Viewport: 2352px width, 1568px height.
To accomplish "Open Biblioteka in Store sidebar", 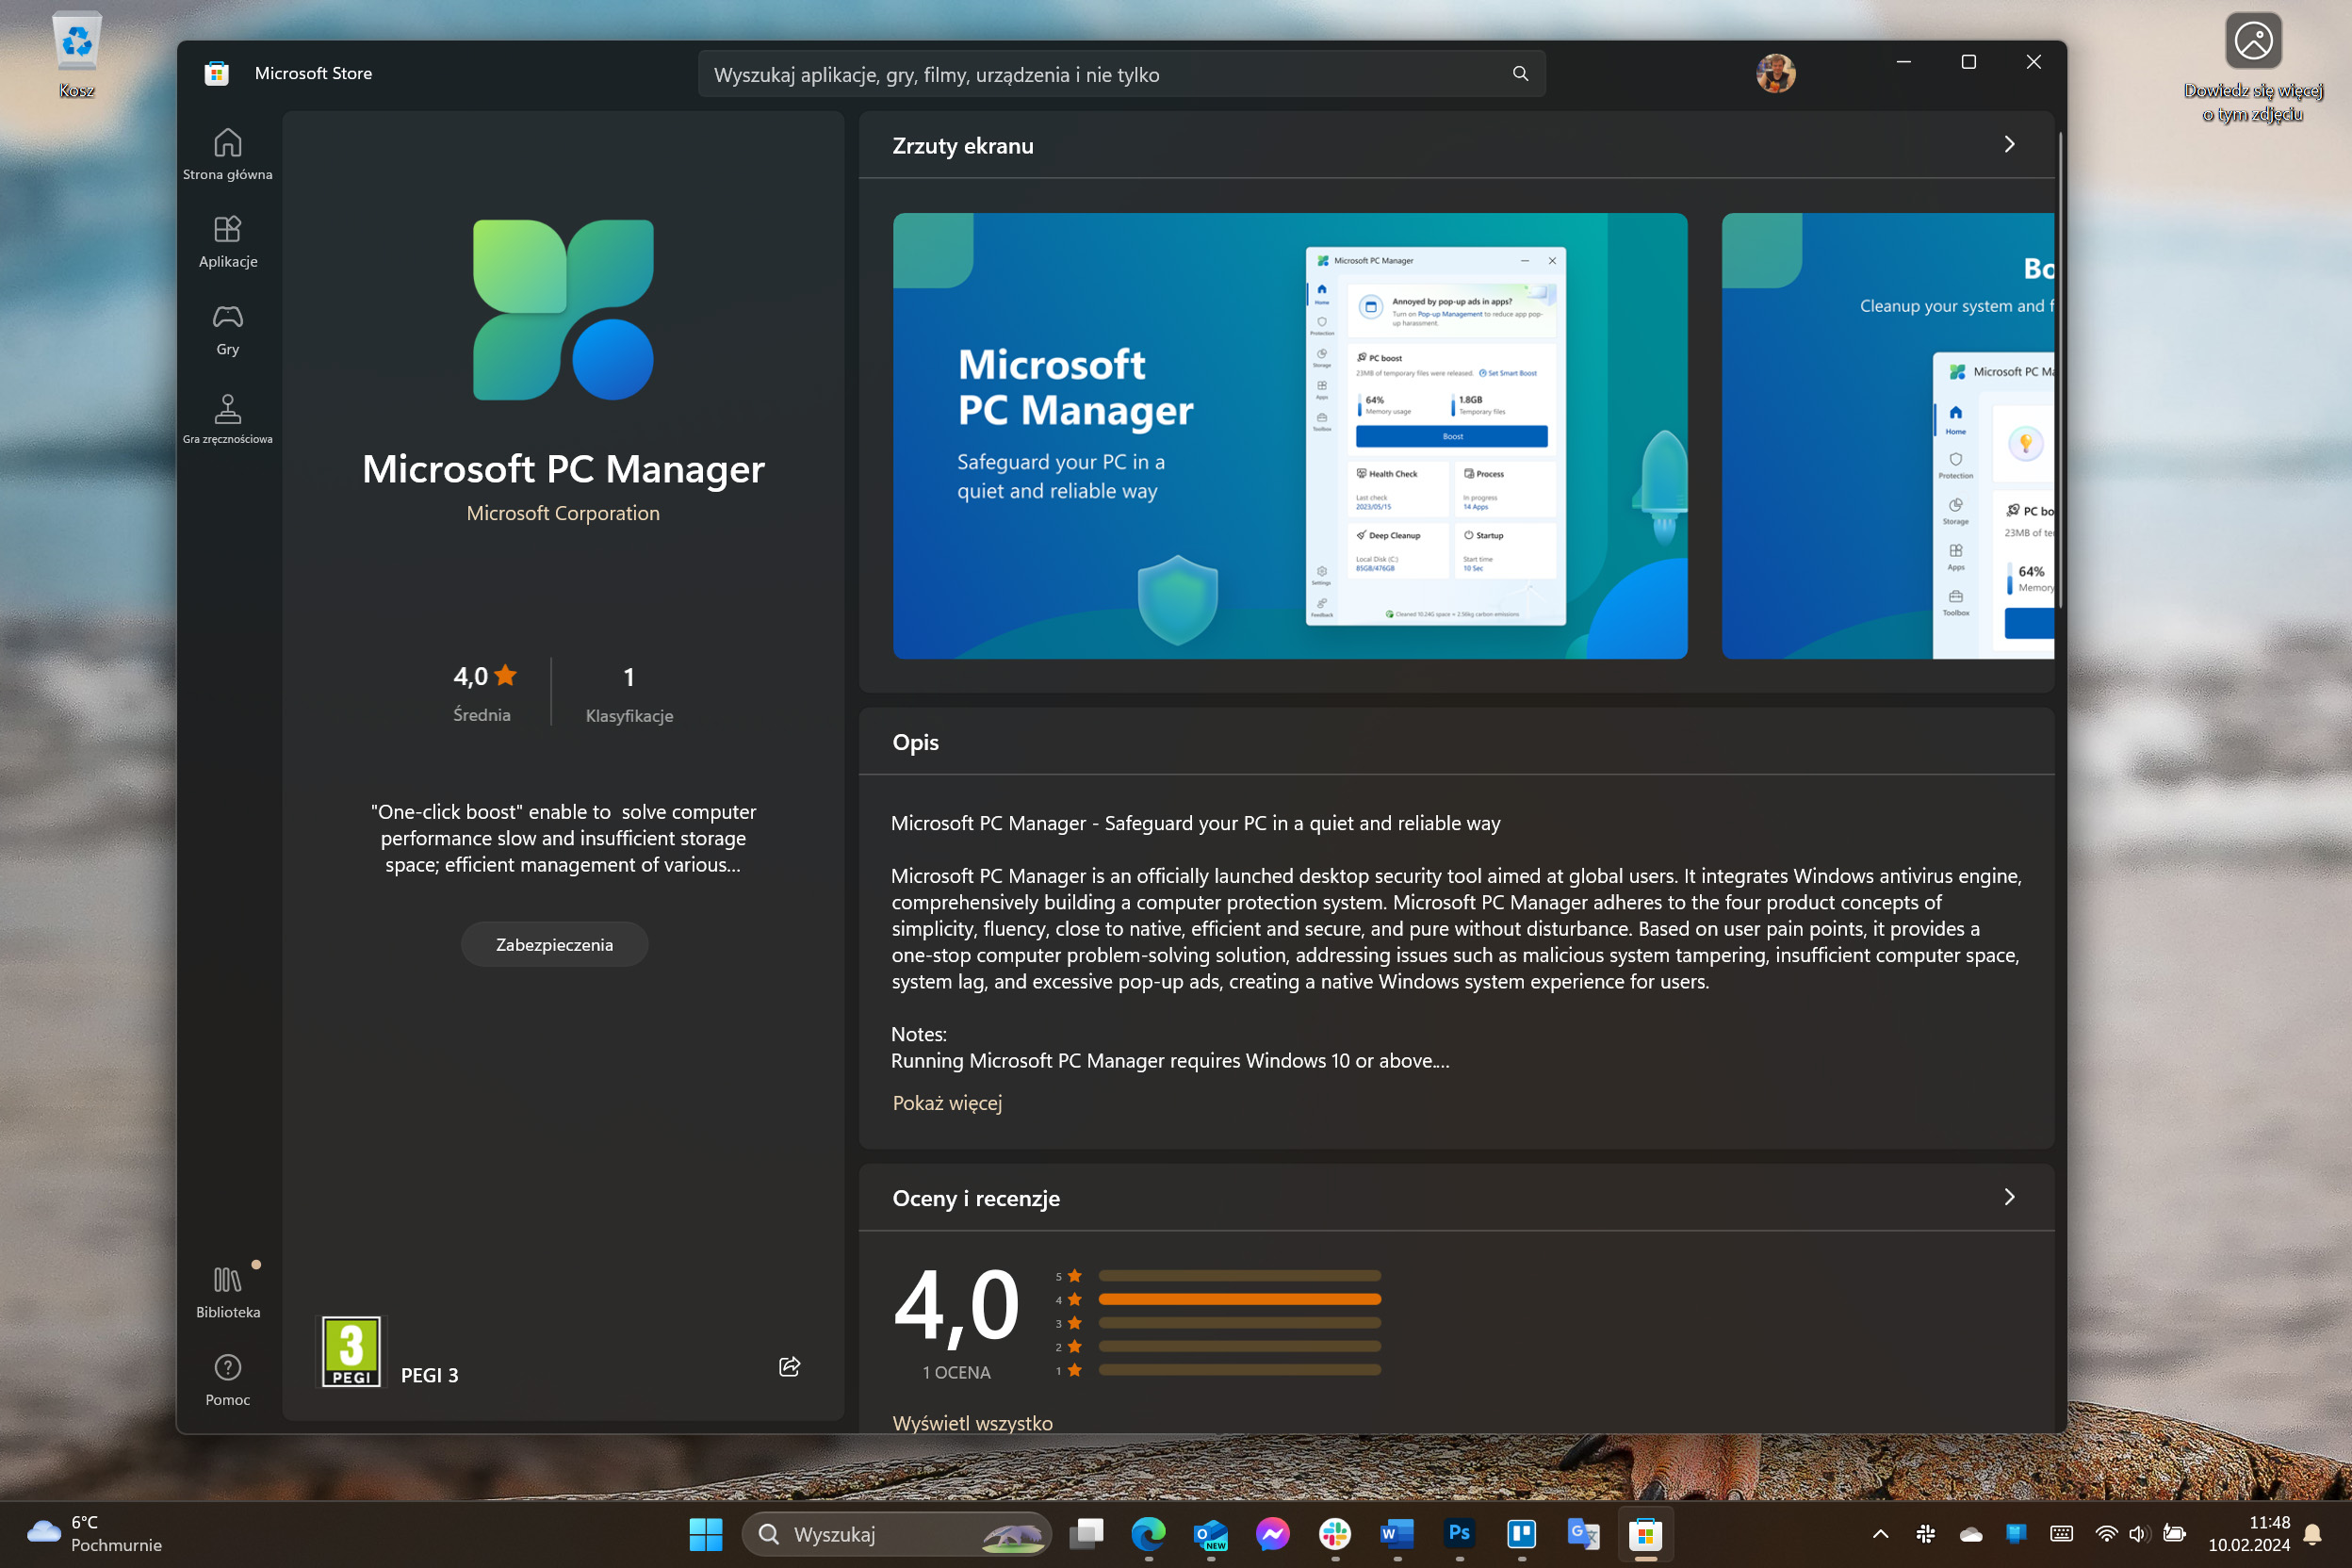I will pyautogui.click(x=228, y=1293).
